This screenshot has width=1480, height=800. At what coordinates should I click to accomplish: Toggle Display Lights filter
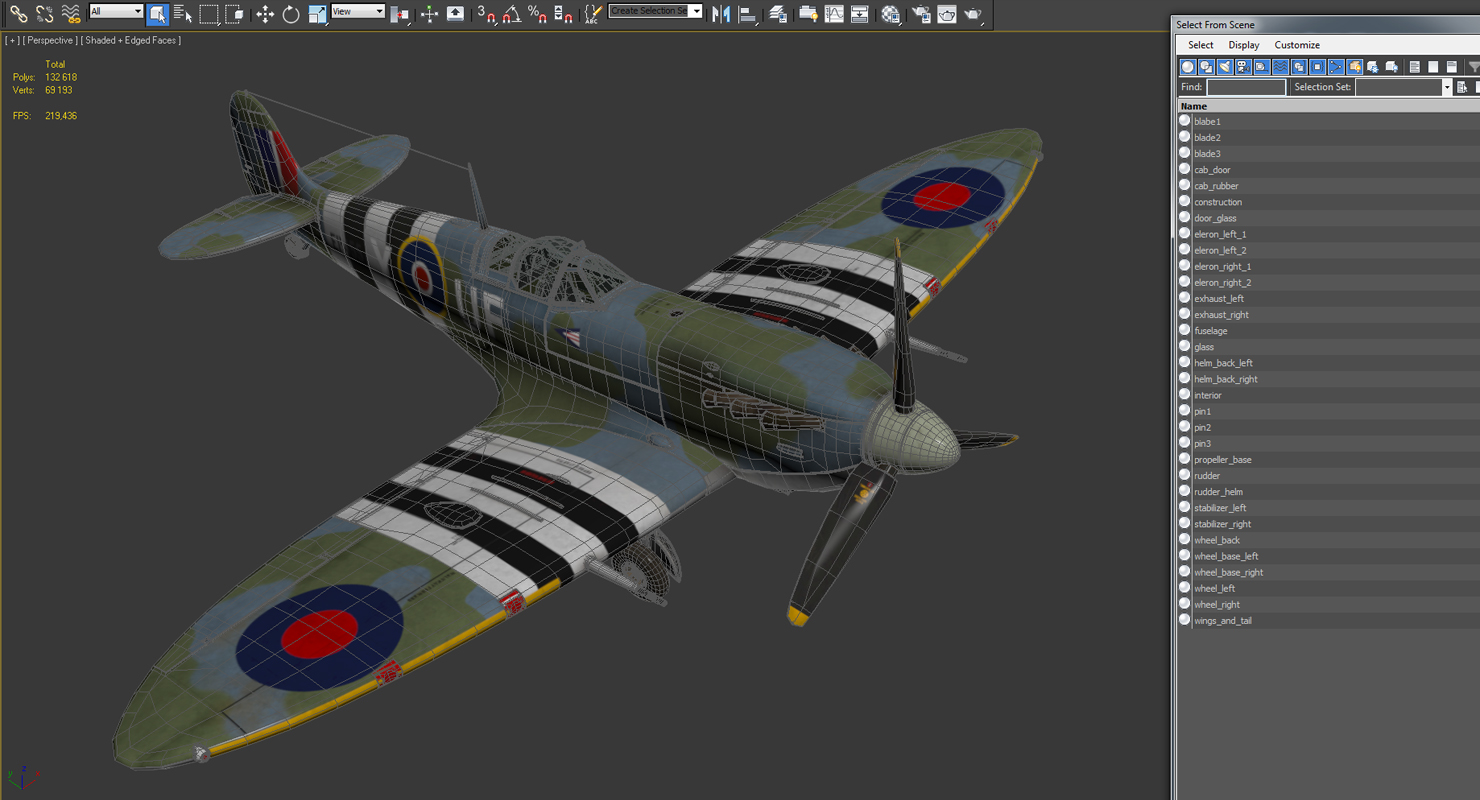(1224, 67)
